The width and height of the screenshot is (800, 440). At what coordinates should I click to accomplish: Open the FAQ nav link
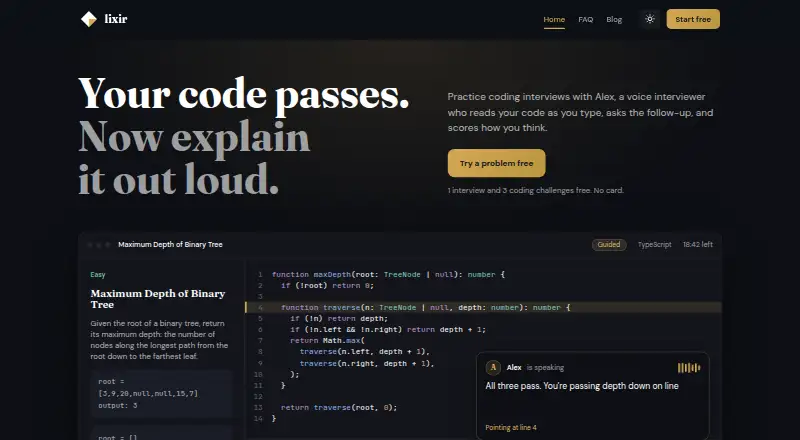586,19
